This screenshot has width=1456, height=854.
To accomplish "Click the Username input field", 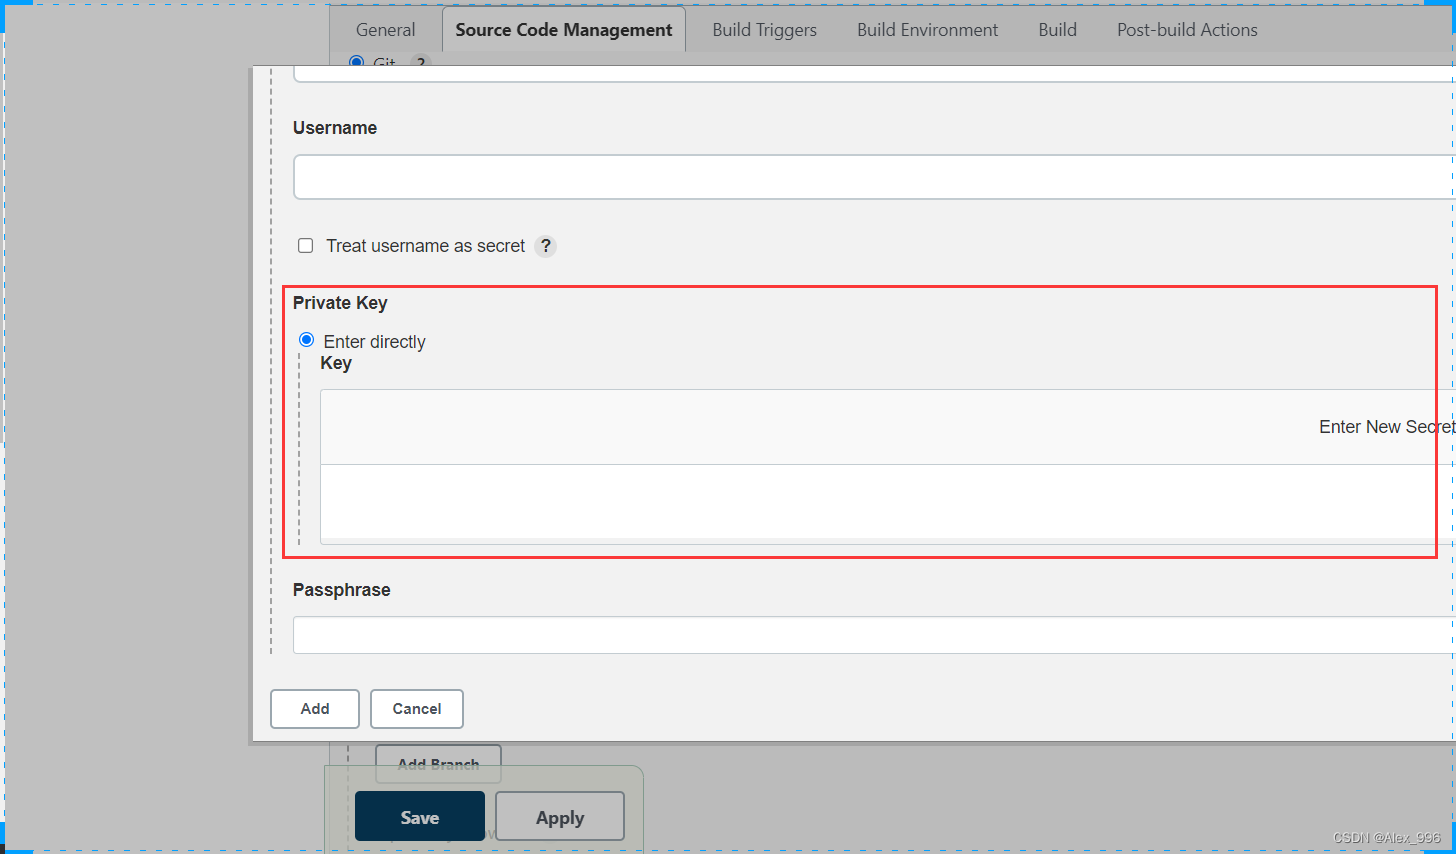I will 874,177.
